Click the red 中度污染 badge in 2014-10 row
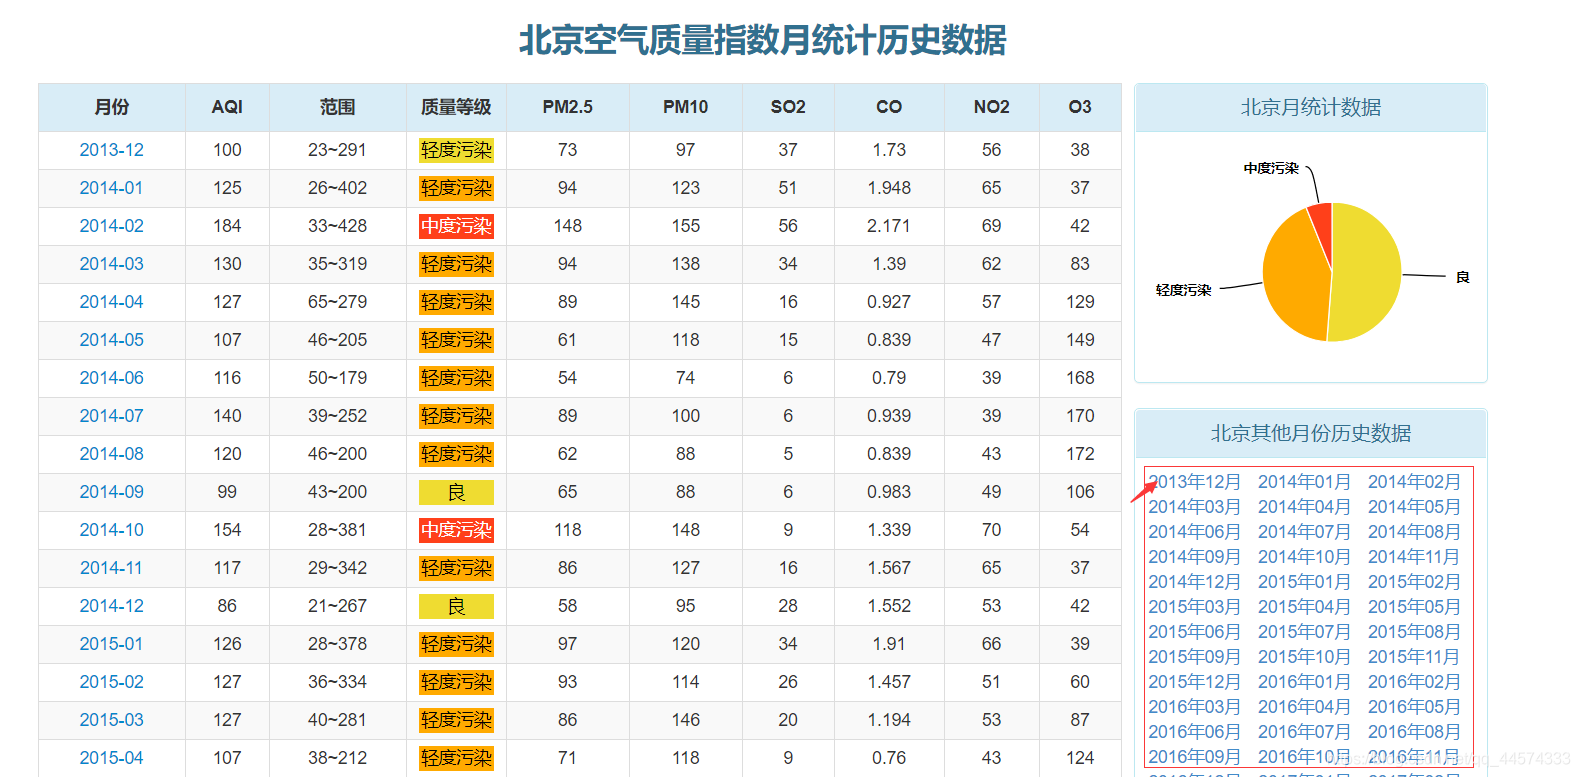 point(456,530)
